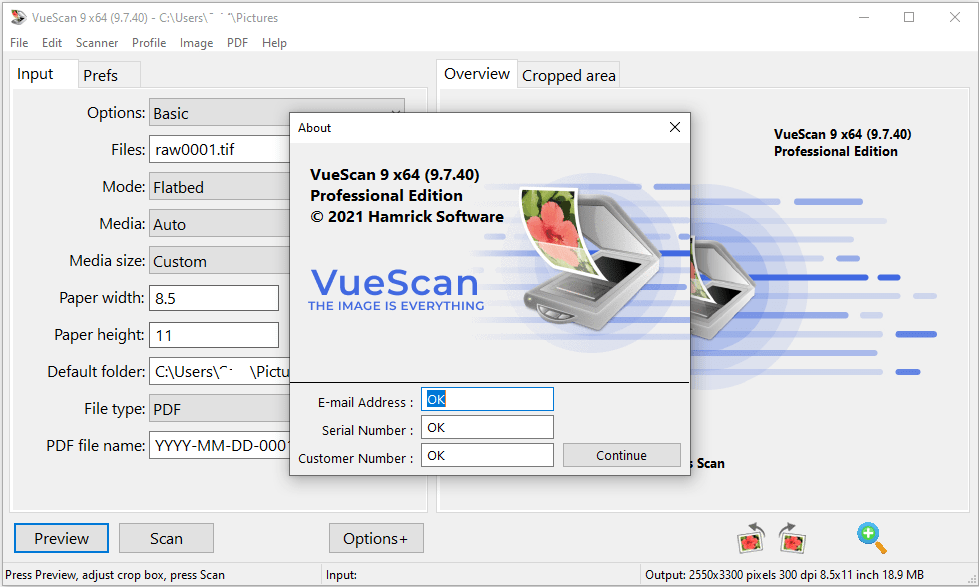
Task: Select the Overview tab
Action: click(x=477, y=74)
